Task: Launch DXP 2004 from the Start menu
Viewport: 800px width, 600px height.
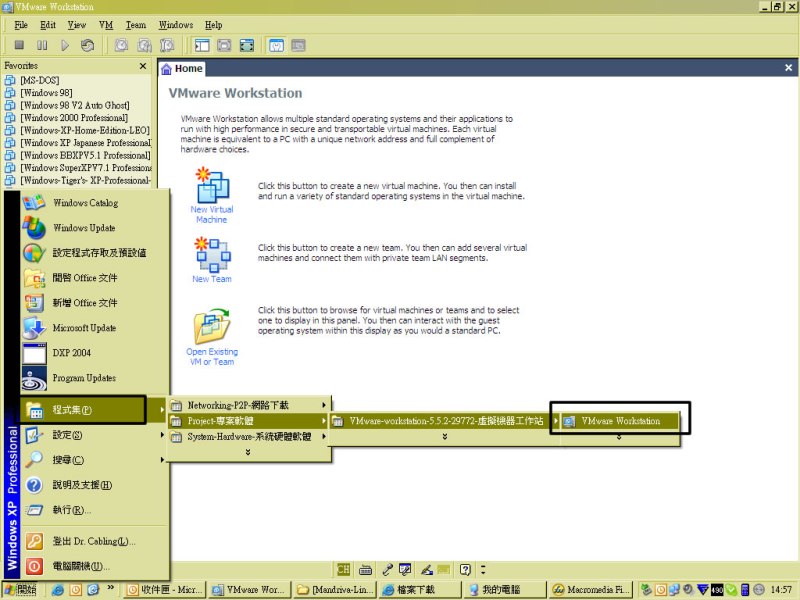Action: pos(95,353)
